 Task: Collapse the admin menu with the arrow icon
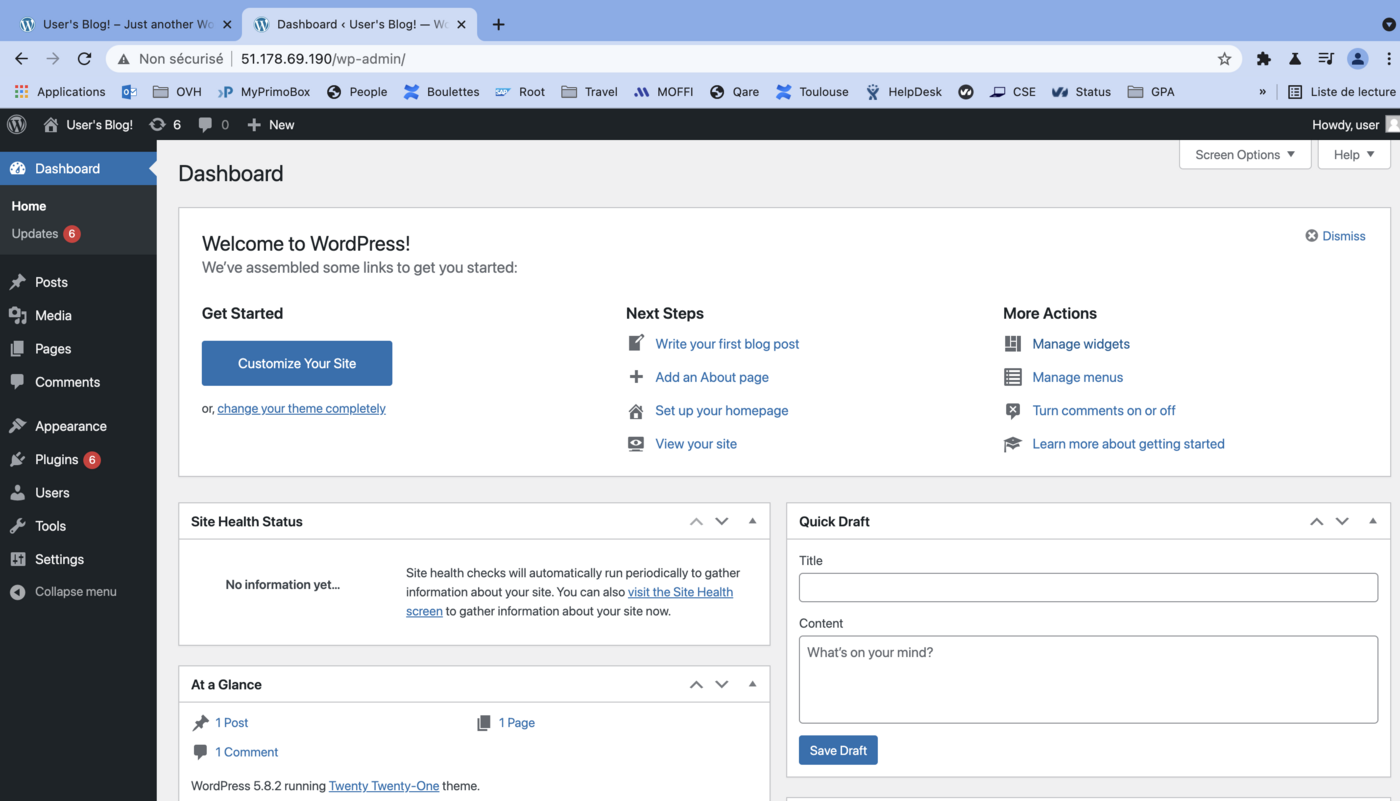point(18,591)
